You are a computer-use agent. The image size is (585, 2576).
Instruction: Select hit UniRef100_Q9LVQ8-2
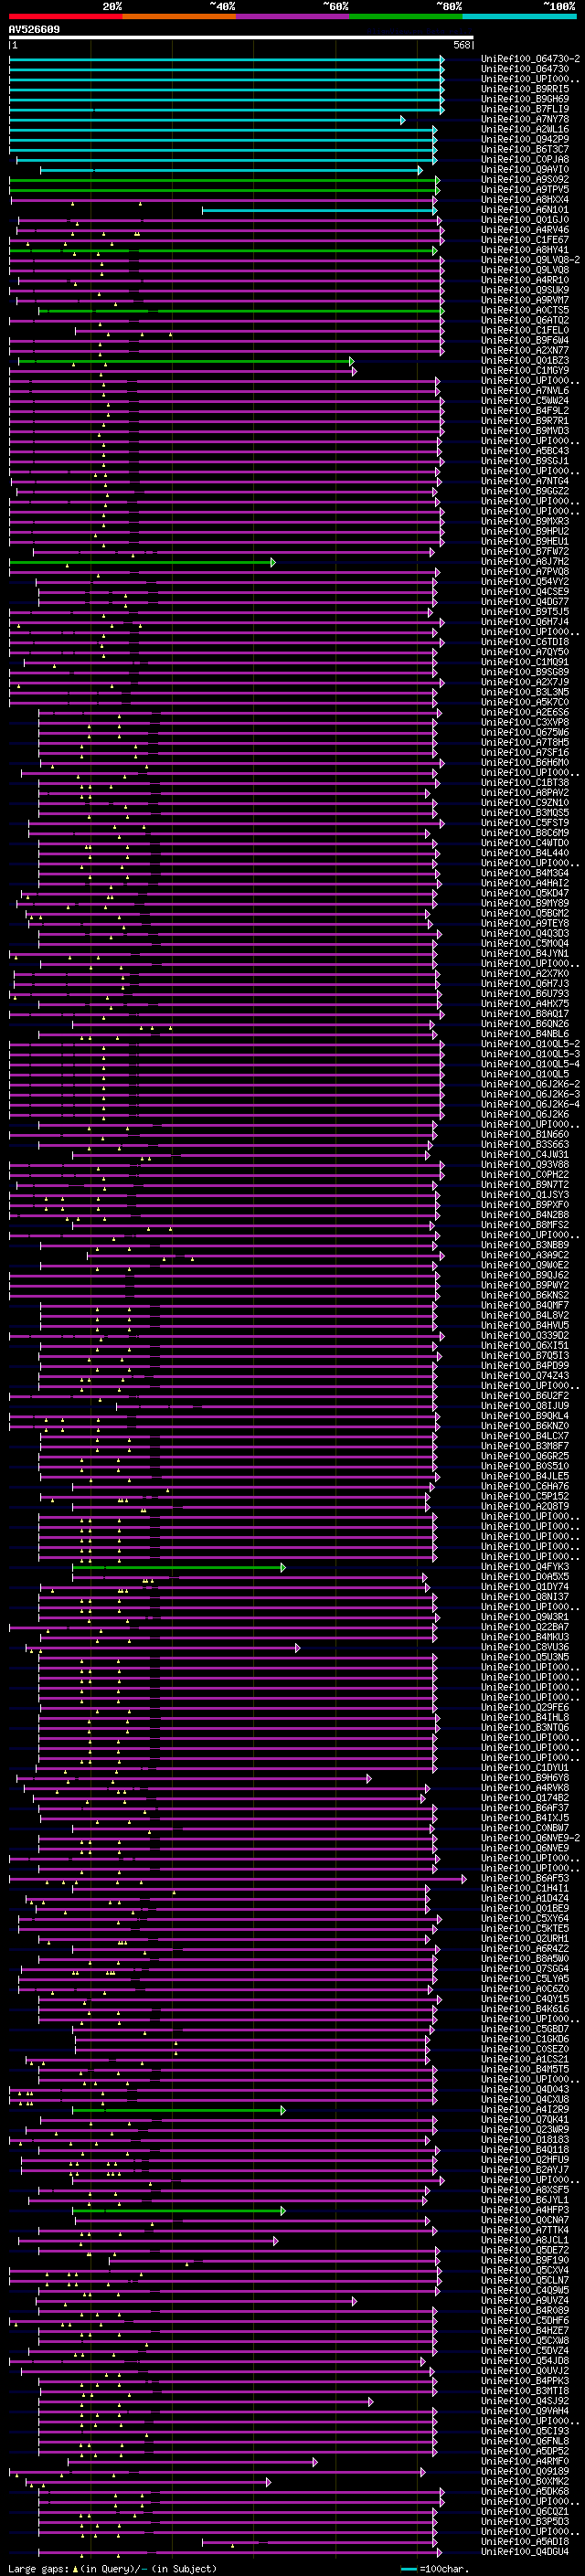tap(530, 260)
